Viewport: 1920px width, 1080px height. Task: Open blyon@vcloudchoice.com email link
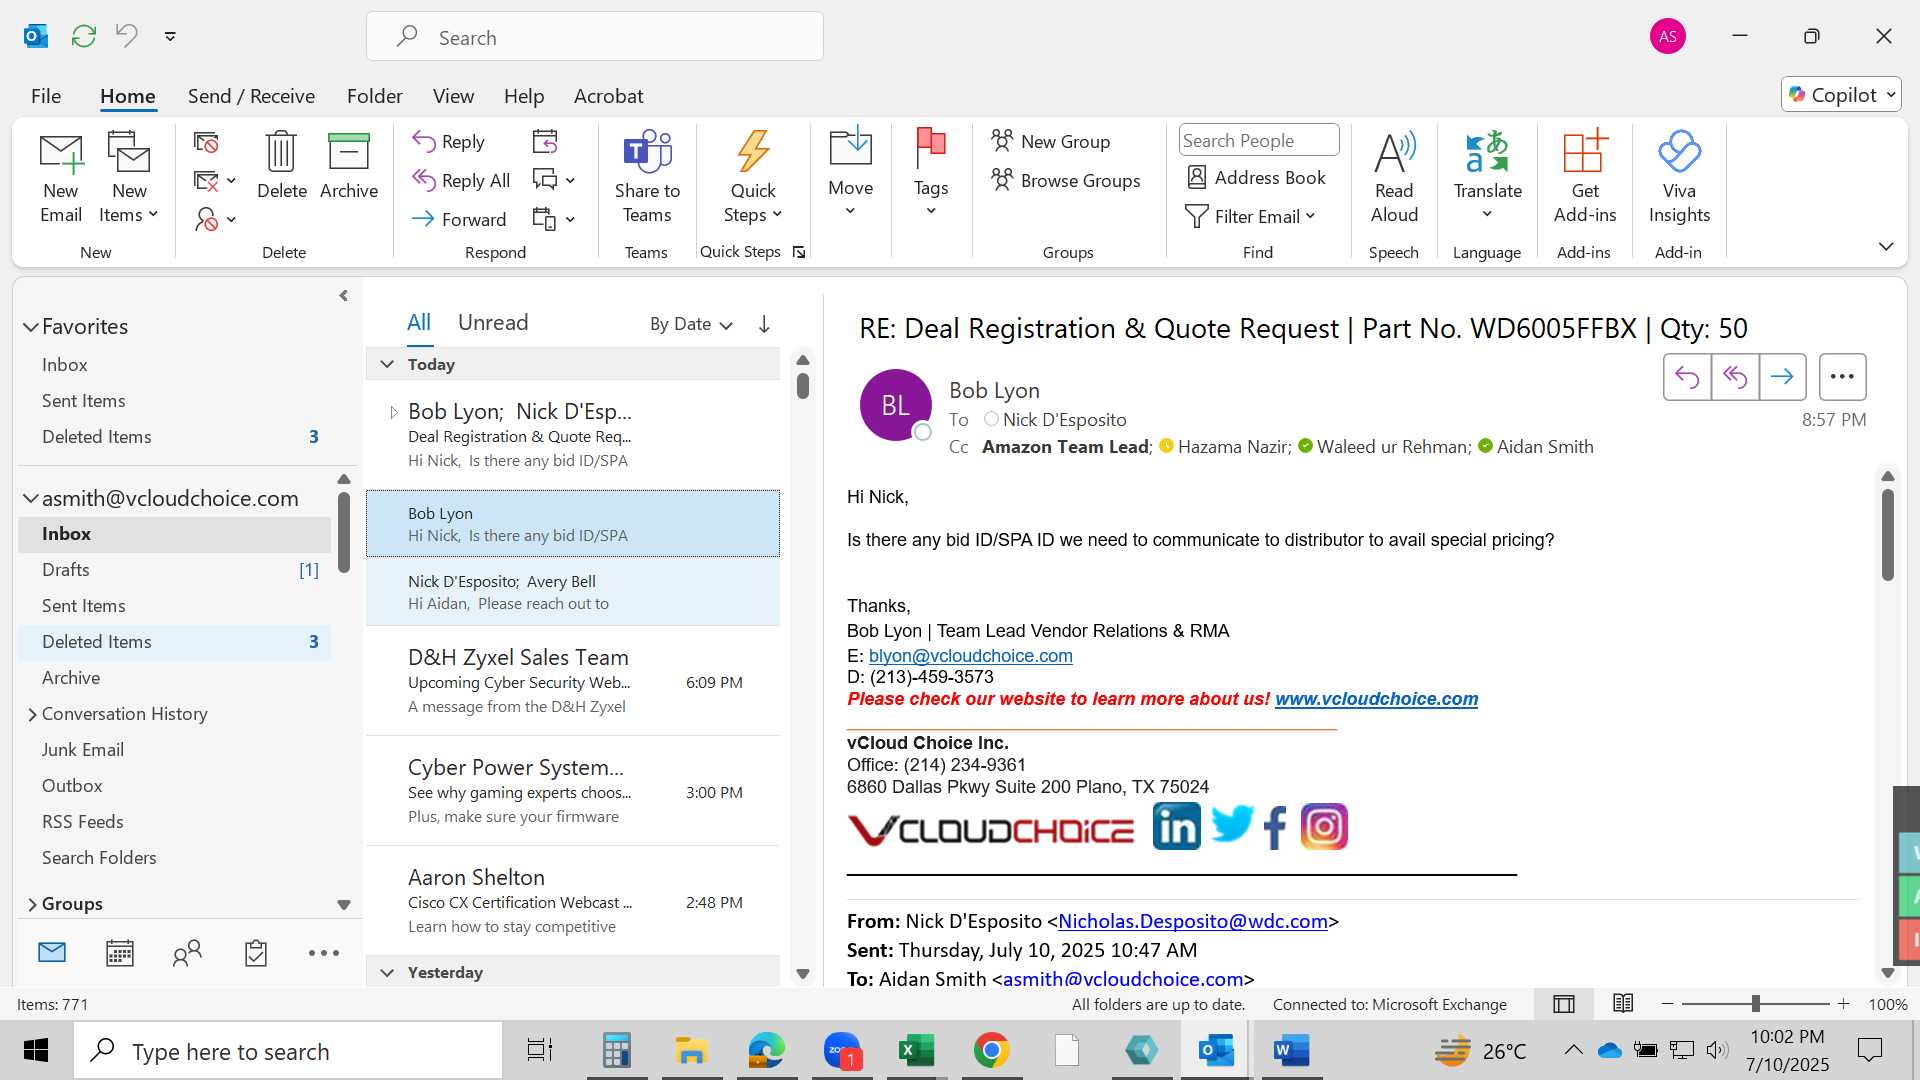point(970,656)
